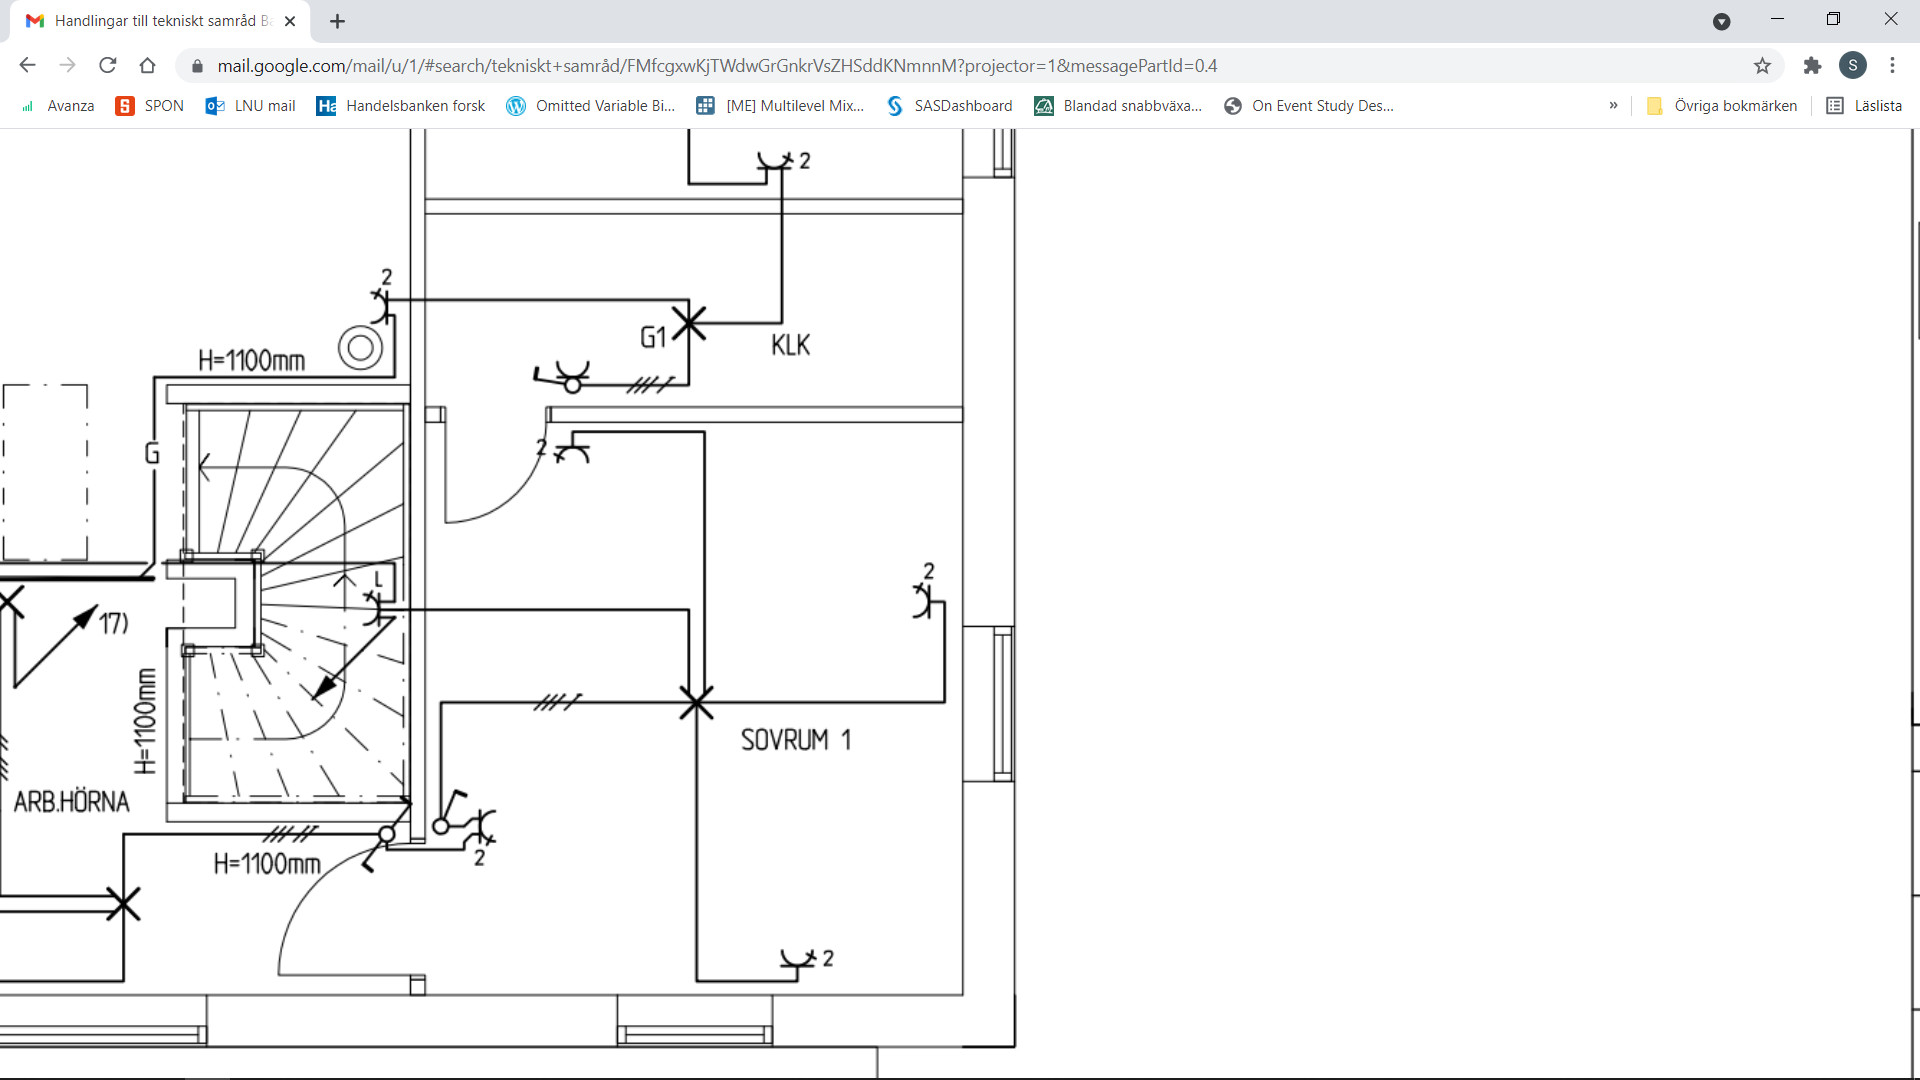Open the Övriga bokmärken folder

1722,106
